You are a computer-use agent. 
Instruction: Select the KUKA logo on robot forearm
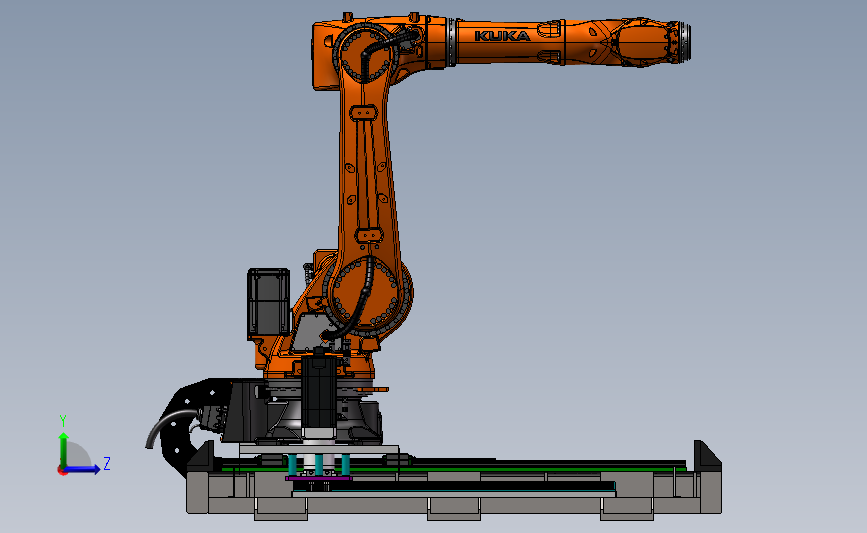[502, 36]
